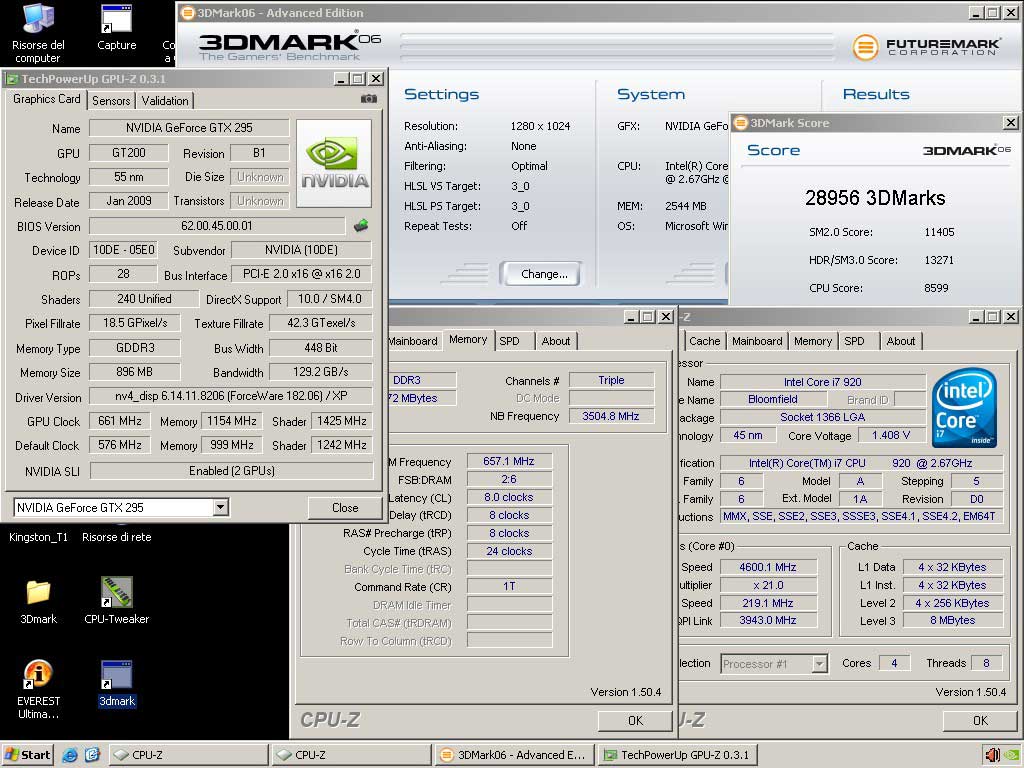The height and width of the screenshot is (768, 1024).
Task: Open Risorse di rete desktop item
Action: (x=116, y=537)
